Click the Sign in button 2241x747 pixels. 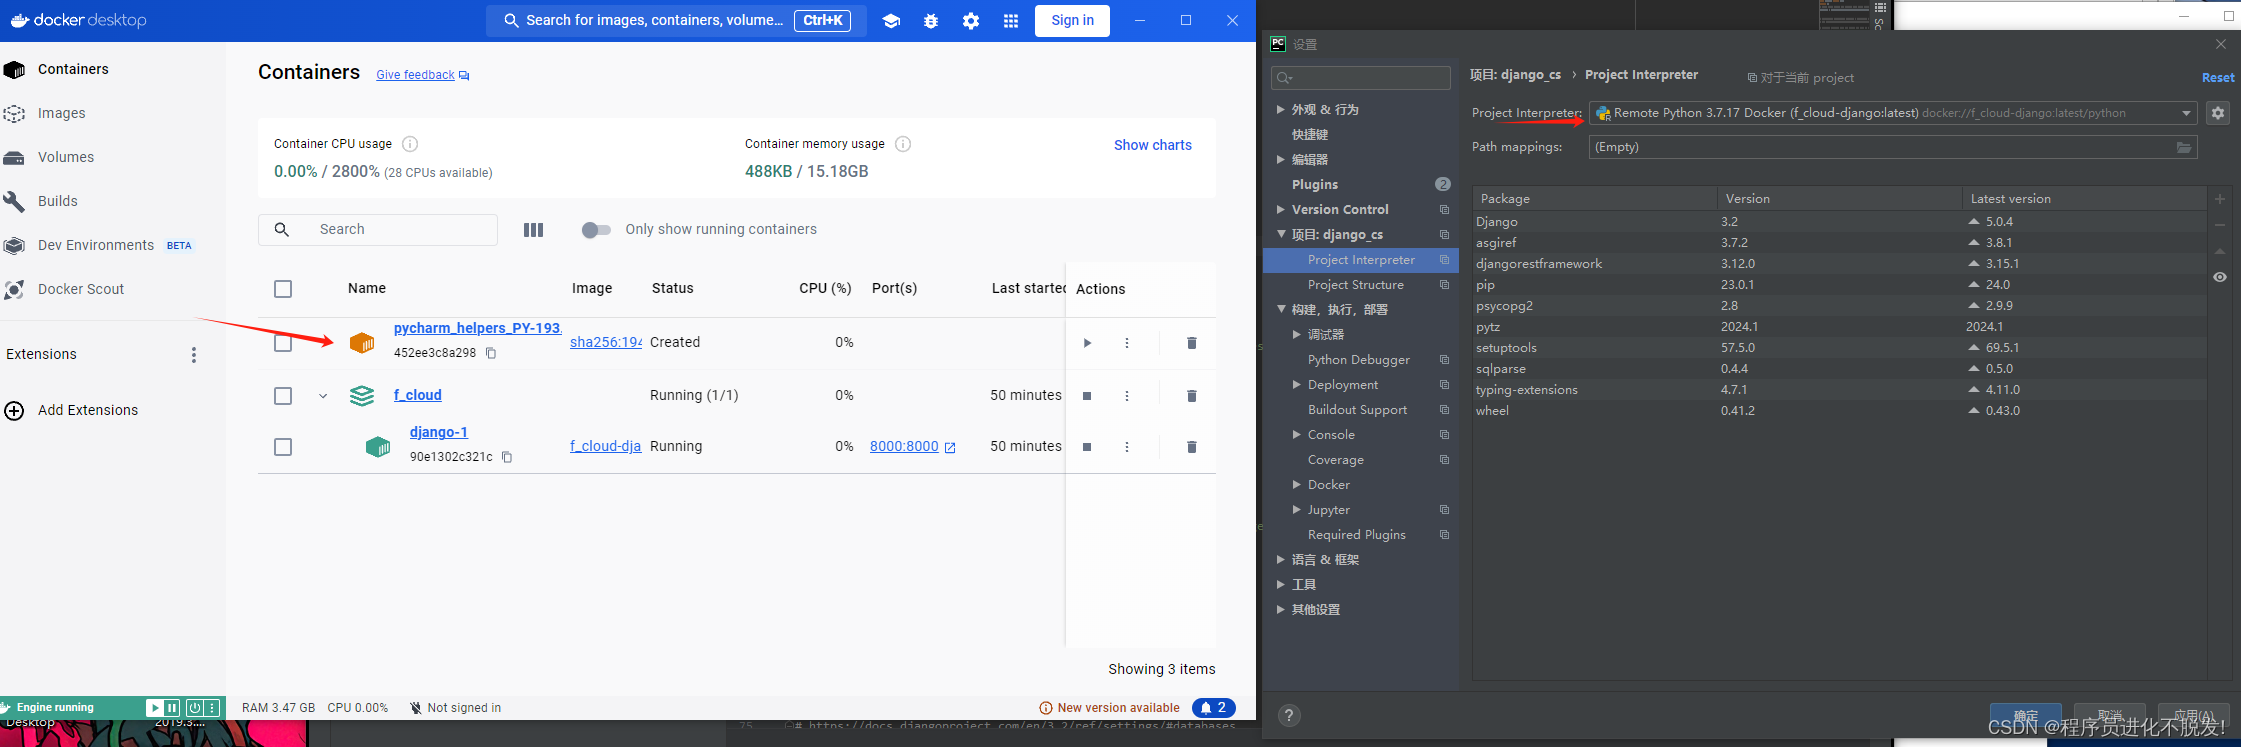pos(1072,21)
